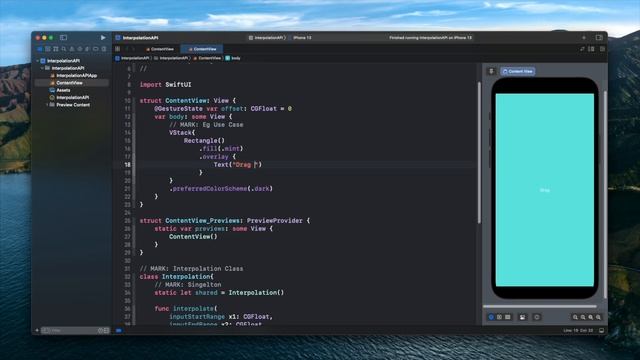Switch to the highlighted ContentView tab

pyautogui.click(x=202, y=49)
